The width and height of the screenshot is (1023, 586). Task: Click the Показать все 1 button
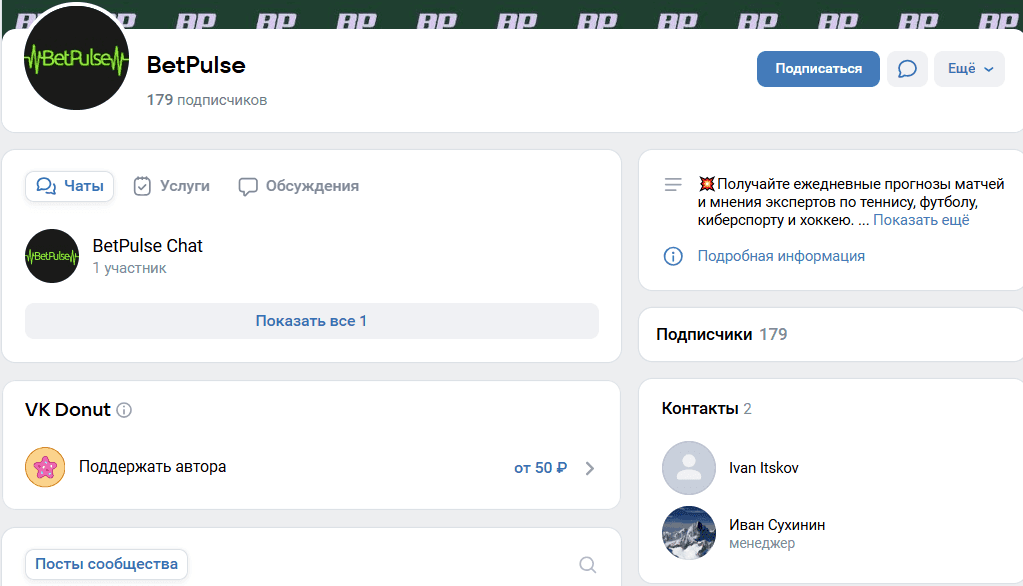(312, 320)
